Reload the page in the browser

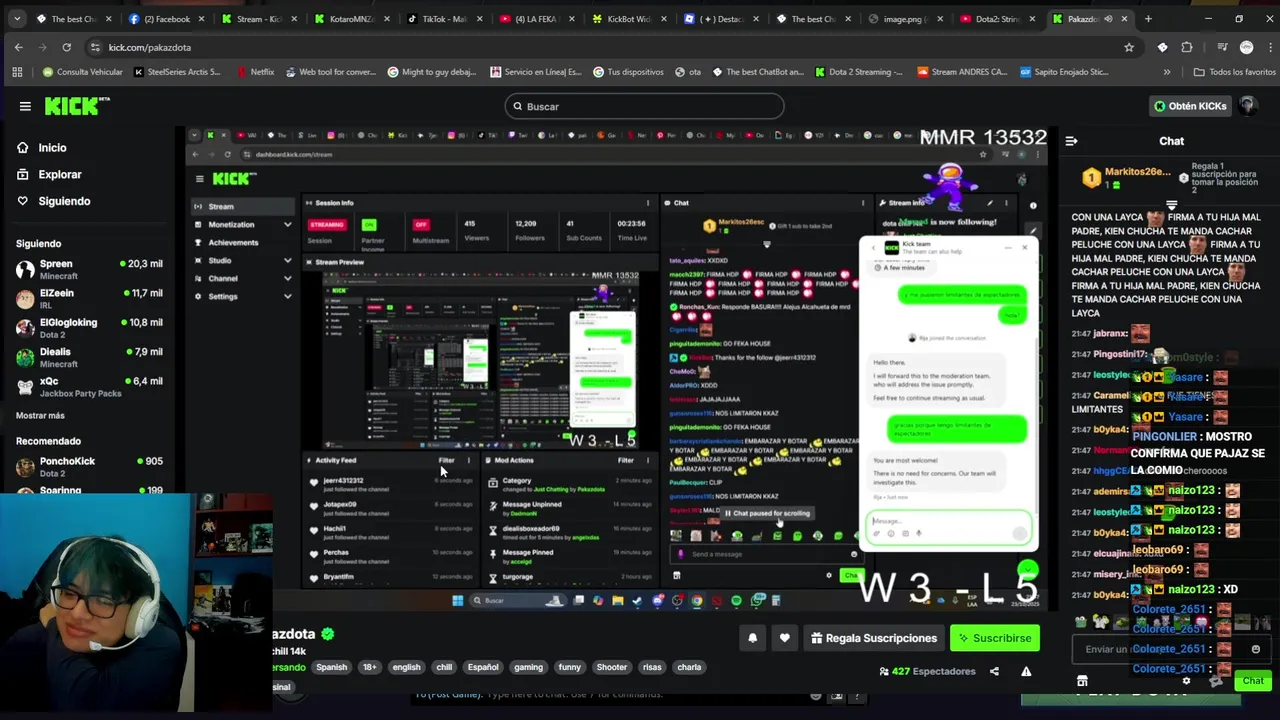[67, 47]
